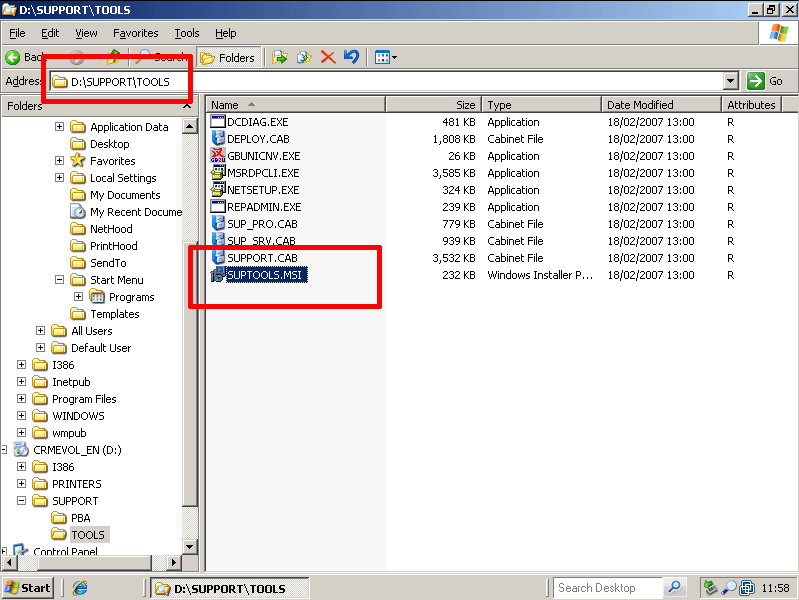Viewport: 799px width, 600px height.
Task: Select NETSETUP.EXE installer icon
Action: point(218,190)
